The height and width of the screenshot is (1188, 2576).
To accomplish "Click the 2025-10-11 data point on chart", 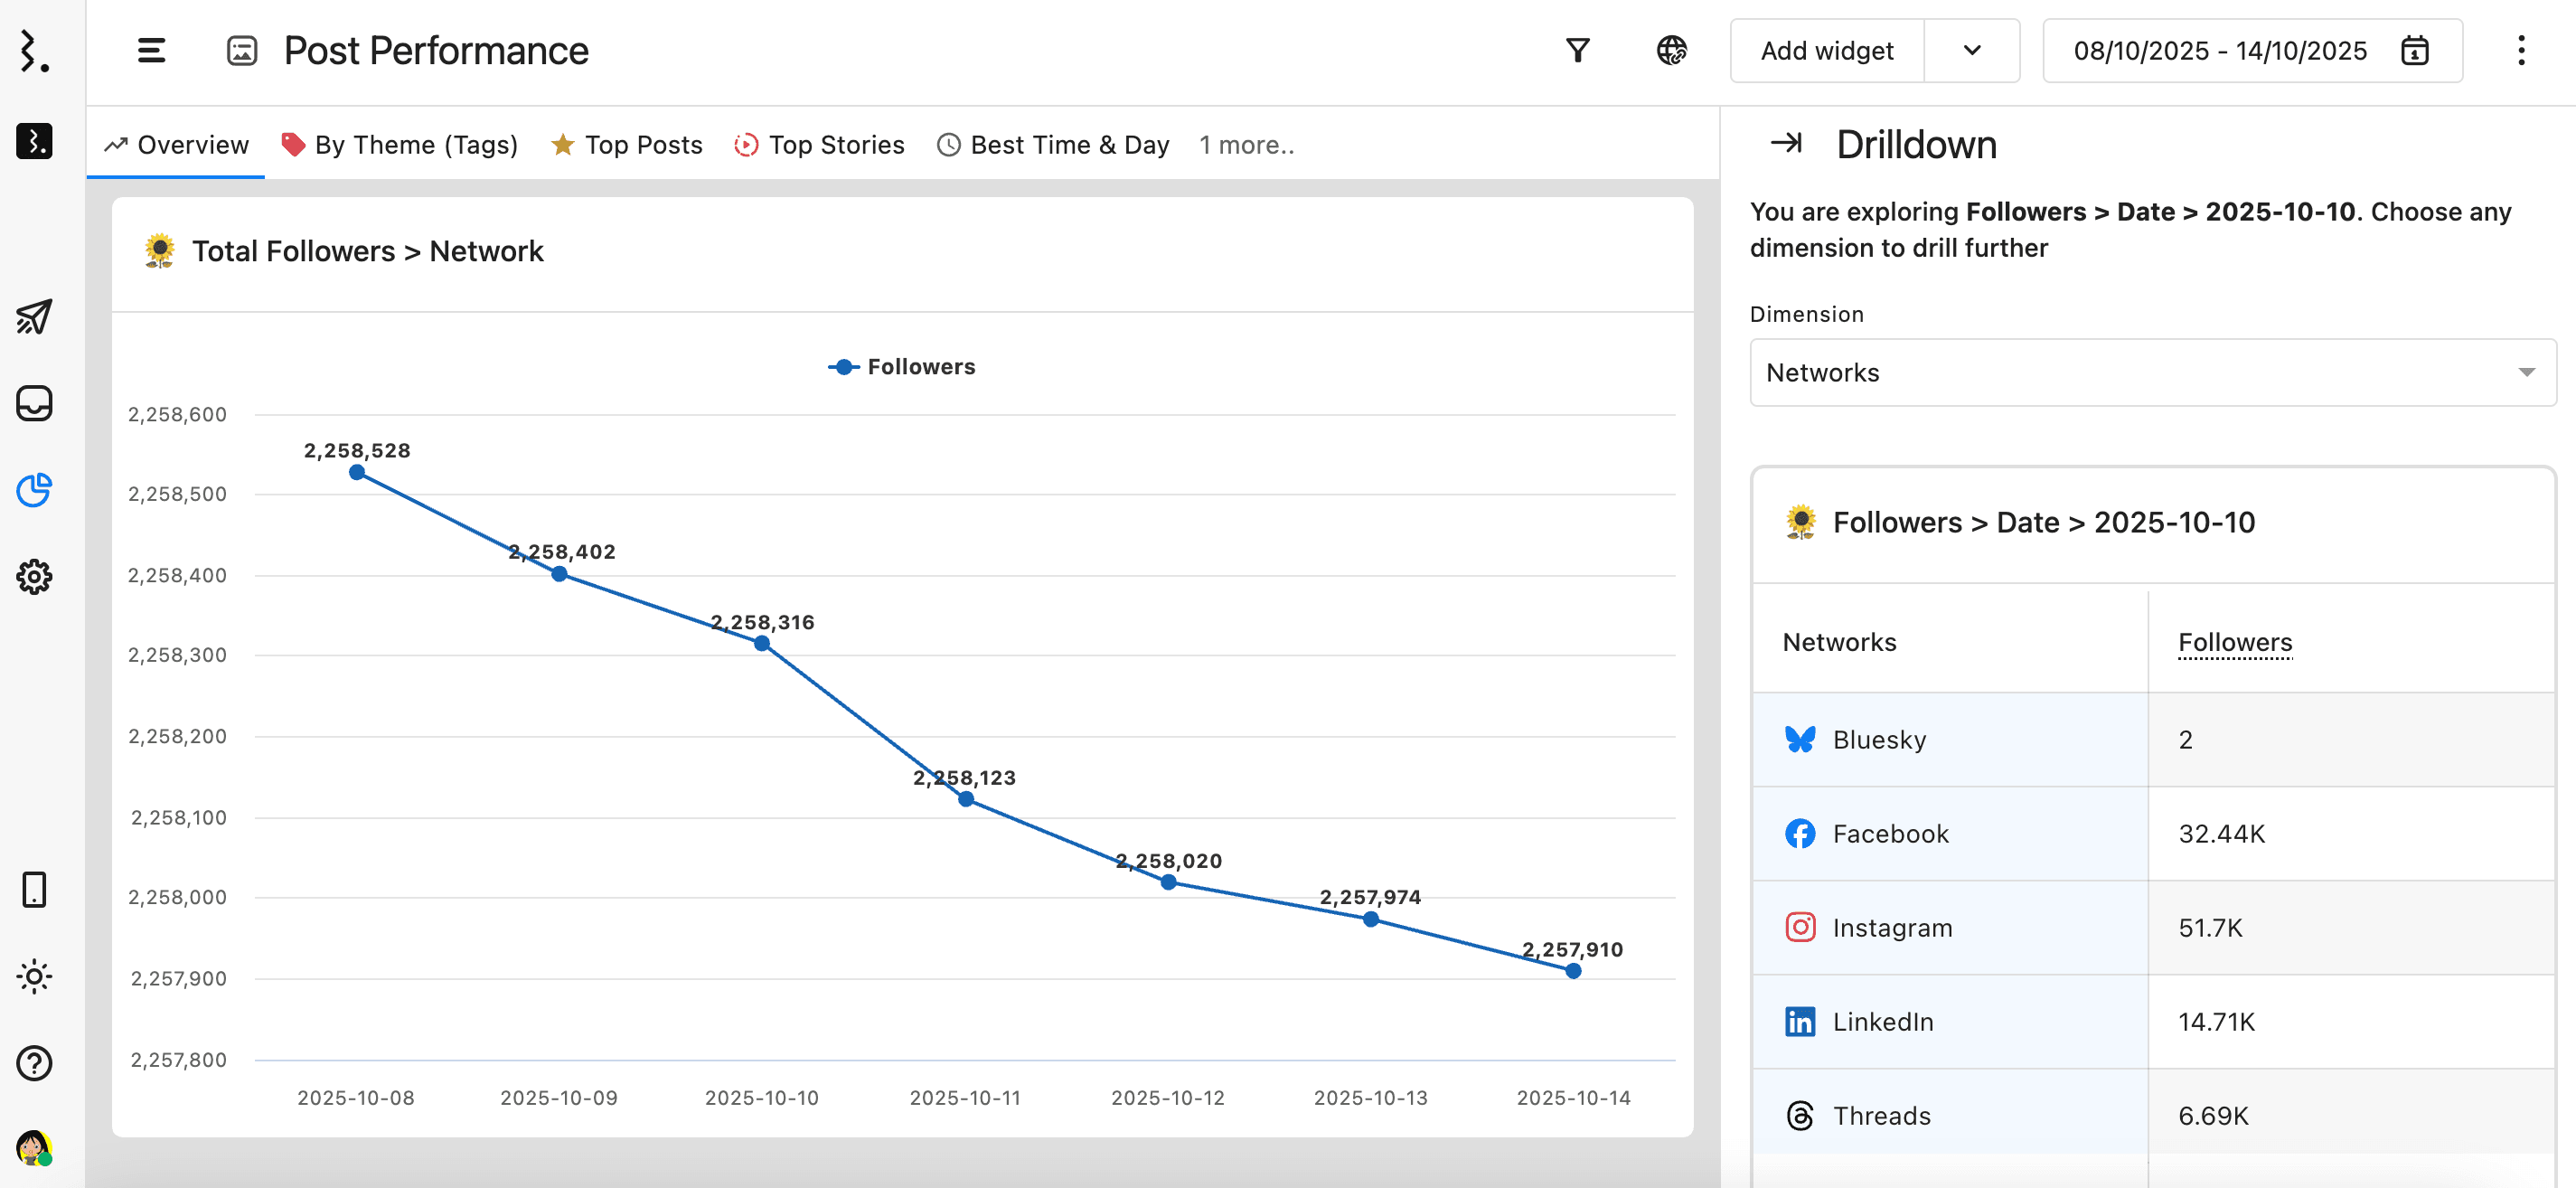I will coord(966,799).
